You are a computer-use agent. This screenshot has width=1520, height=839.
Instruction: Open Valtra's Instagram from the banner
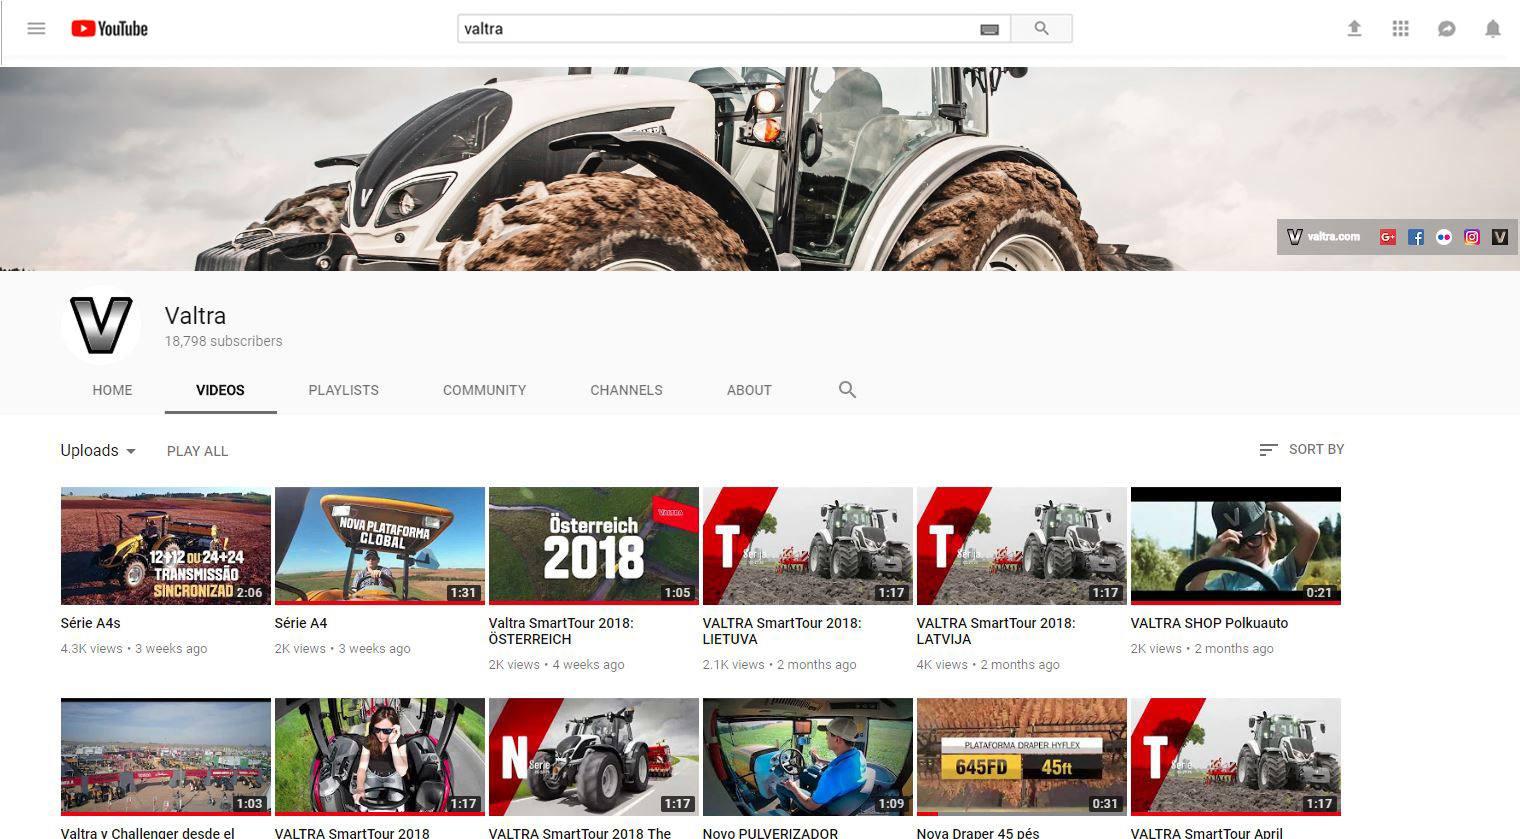point(1472,237)
